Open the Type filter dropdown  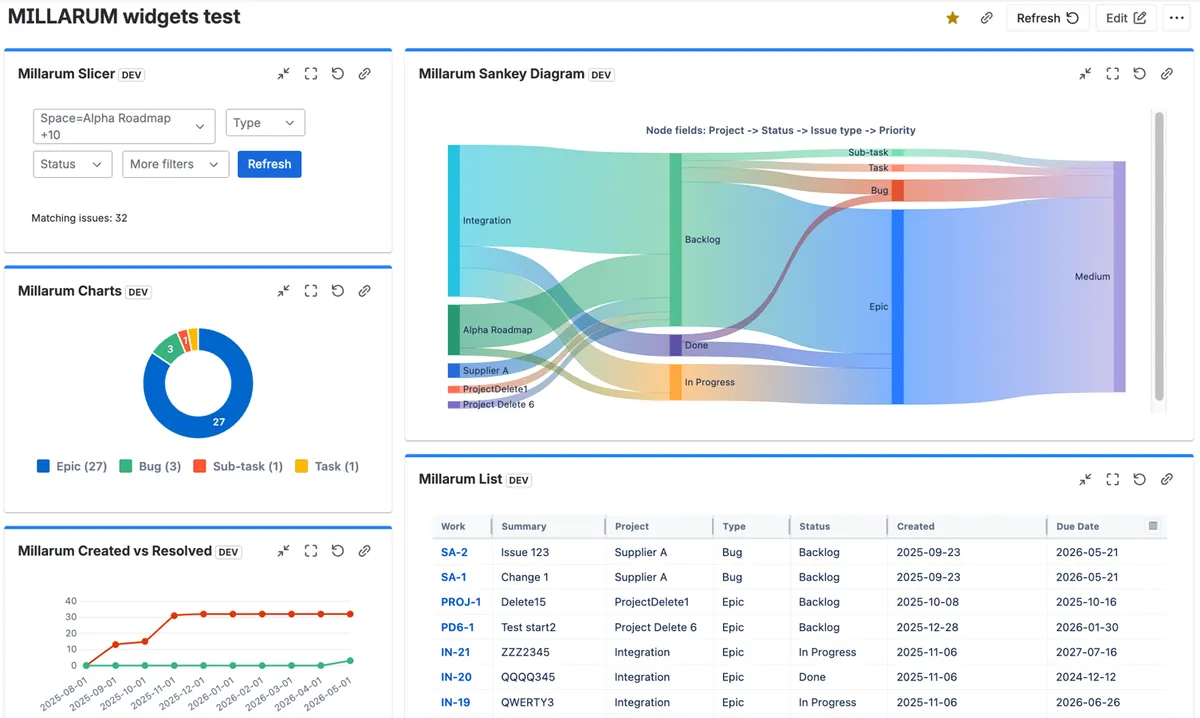pos(265,123)
